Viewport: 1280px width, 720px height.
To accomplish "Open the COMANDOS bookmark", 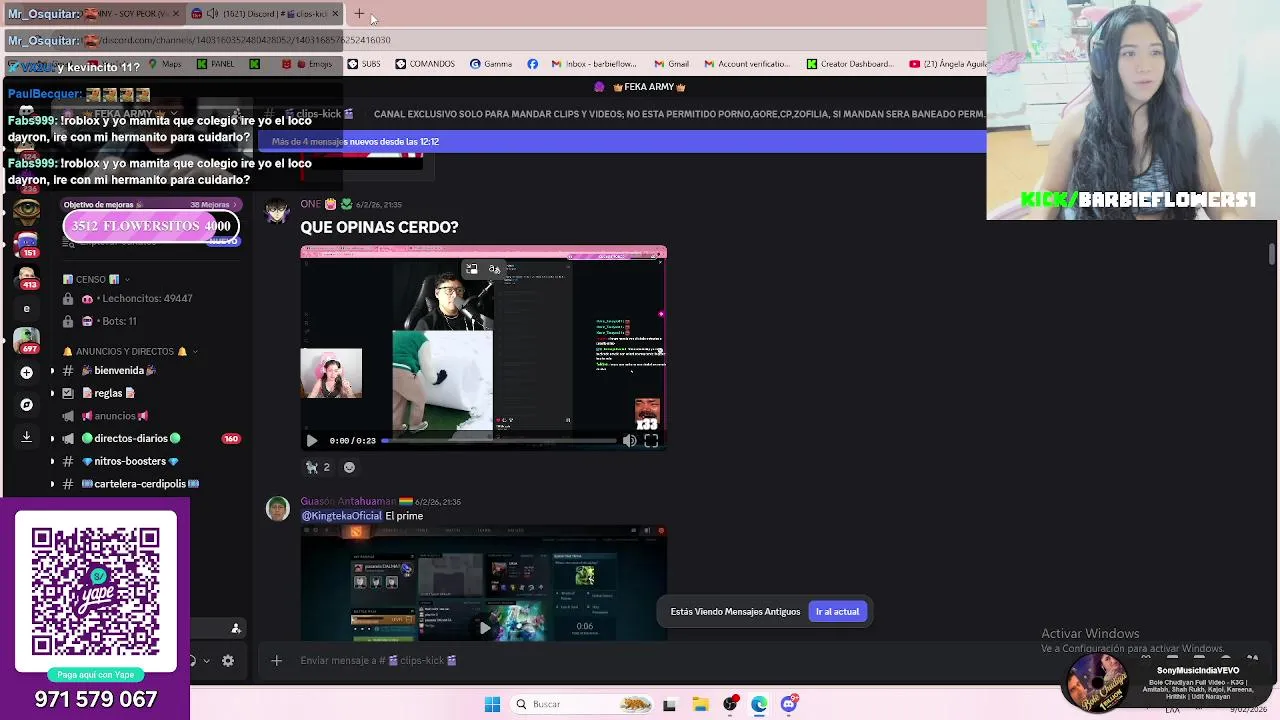I will point(425,64).
